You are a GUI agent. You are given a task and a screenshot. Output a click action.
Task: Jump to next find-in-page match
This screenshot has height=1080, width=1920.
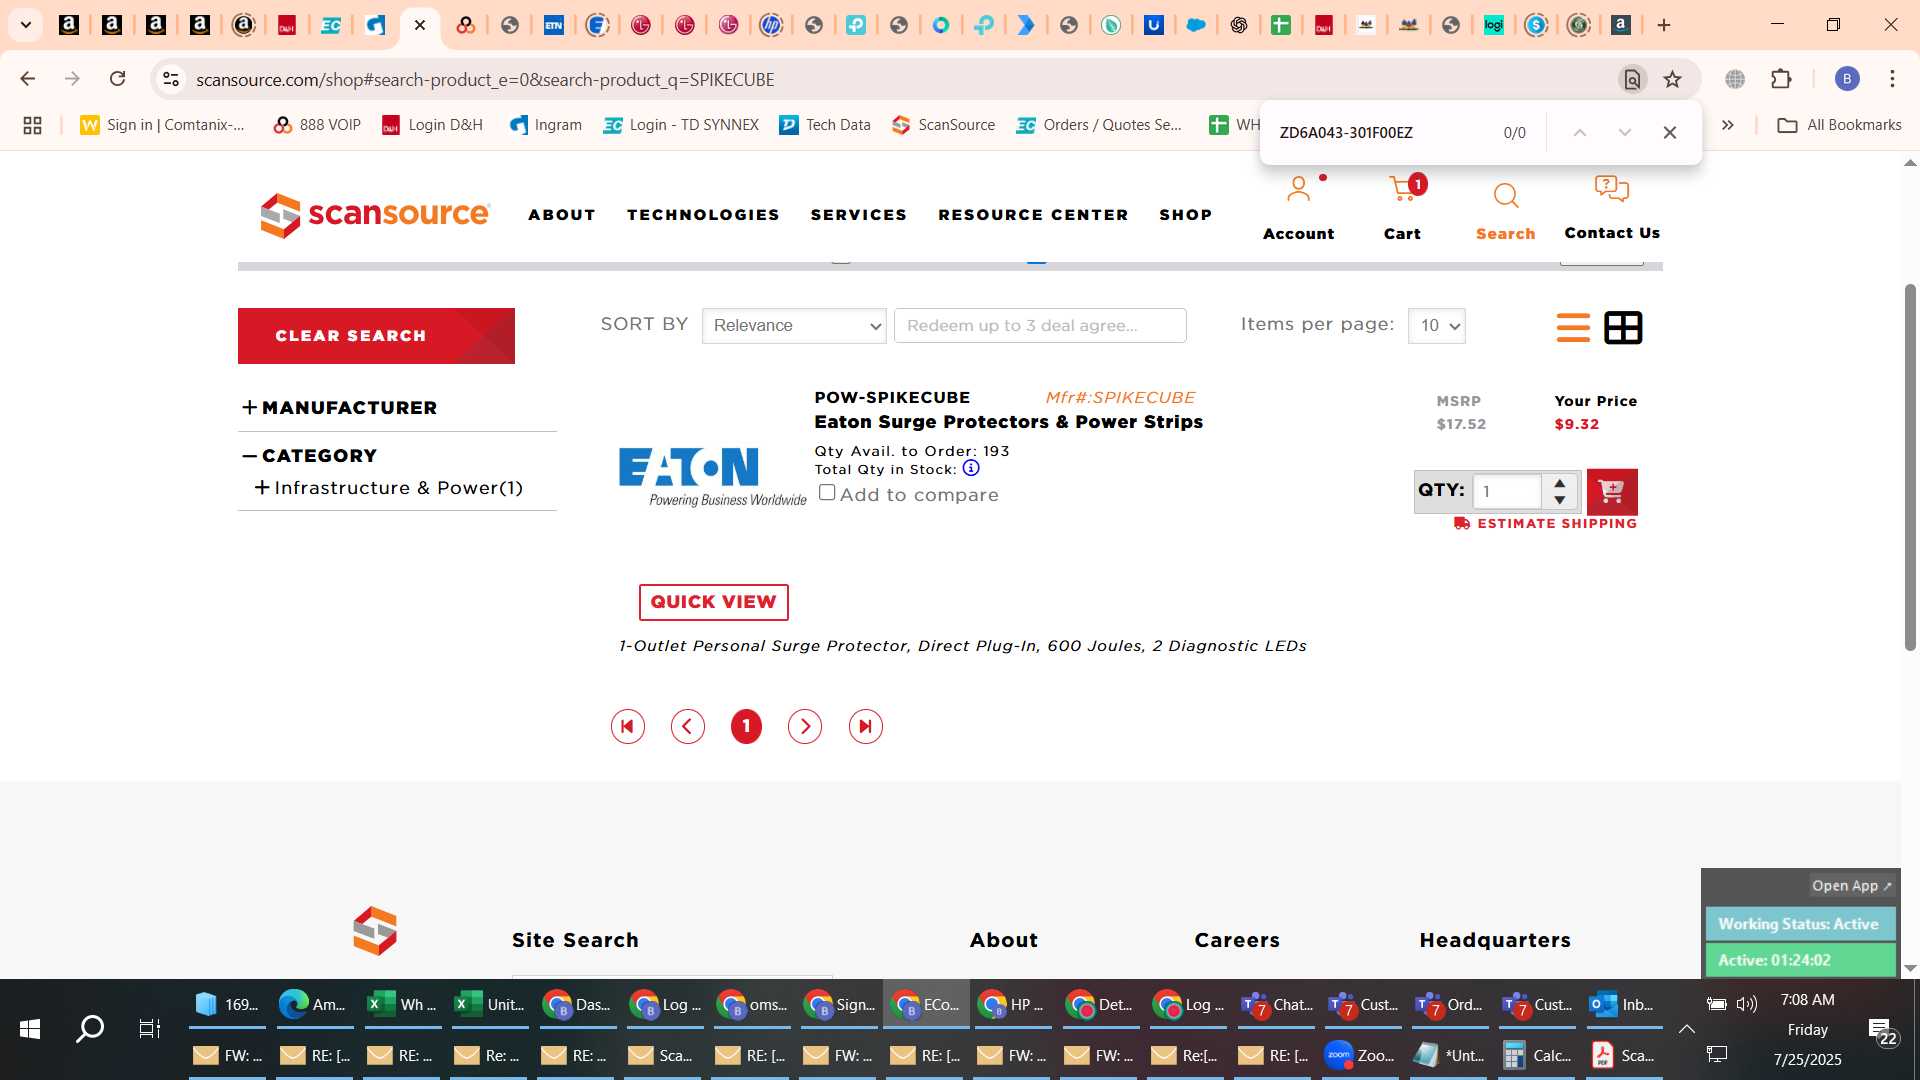pyautogui.click(x=1624, y=132)
